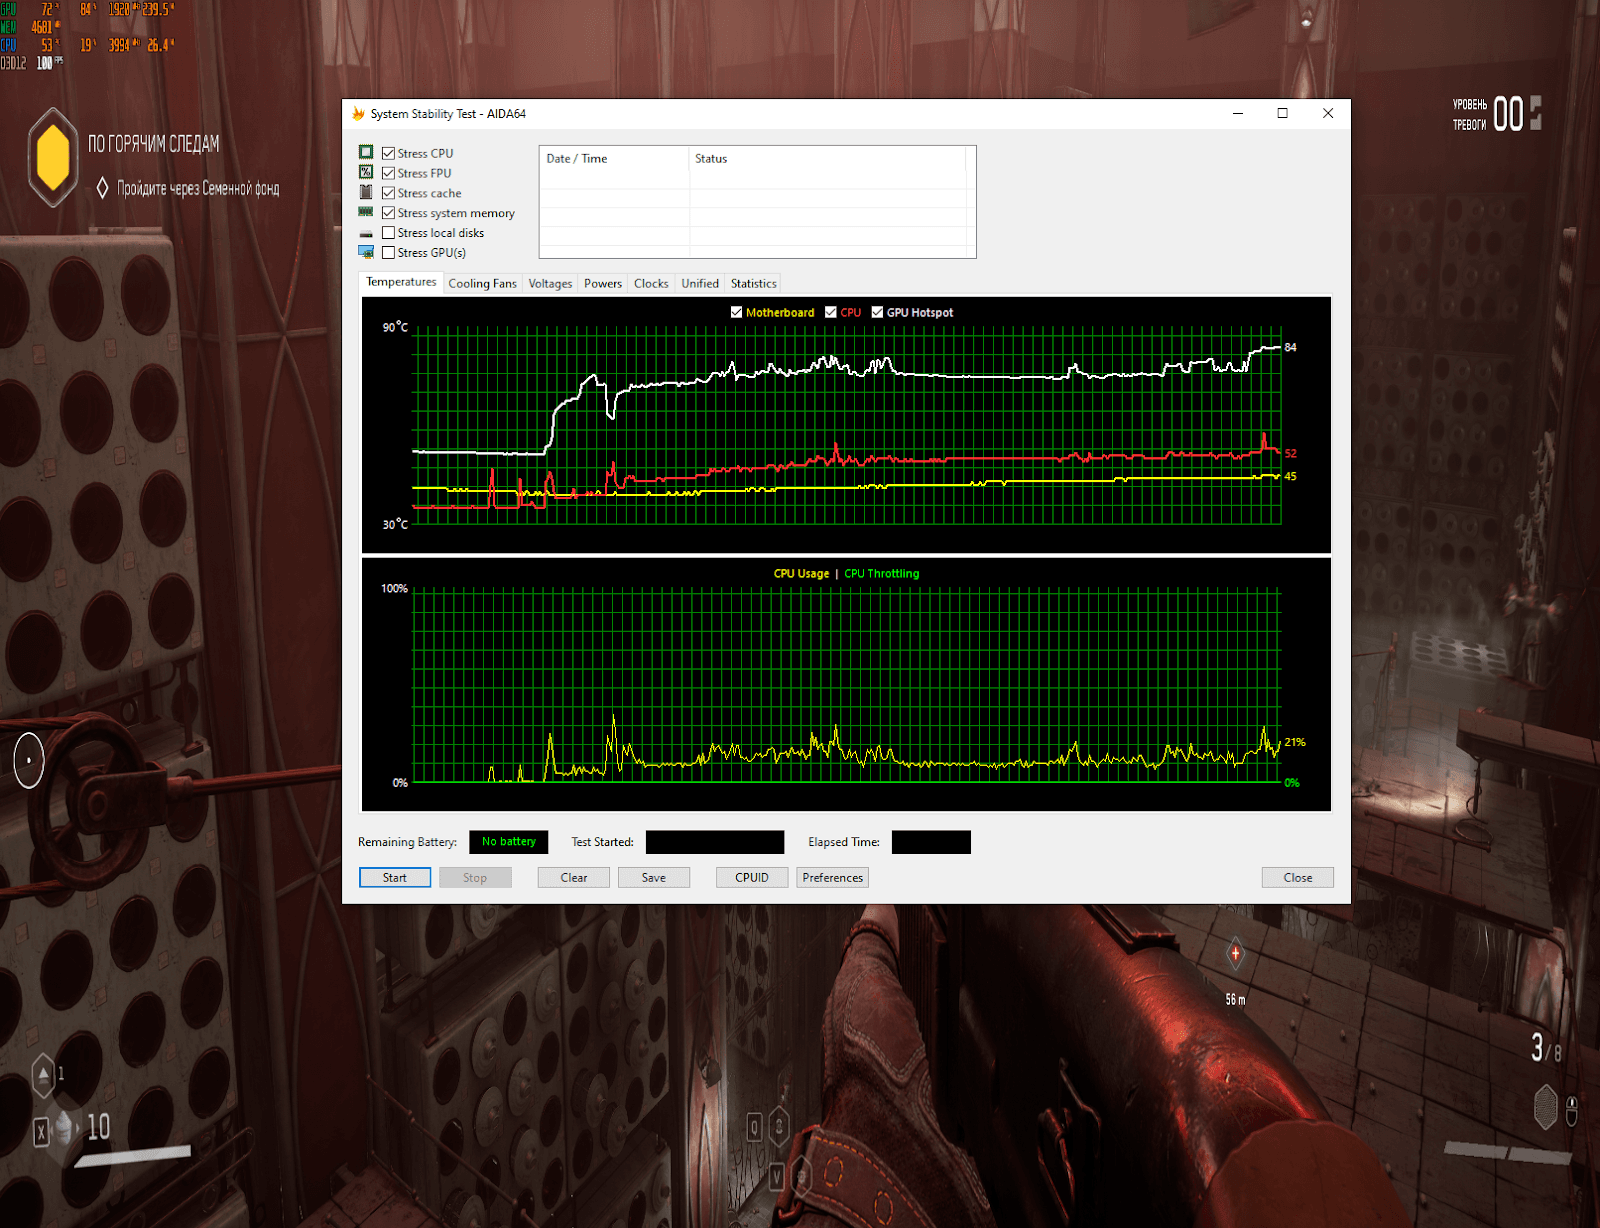
Task: Click the cache icon beside Stress cache
Action: (x=366, y=192)
